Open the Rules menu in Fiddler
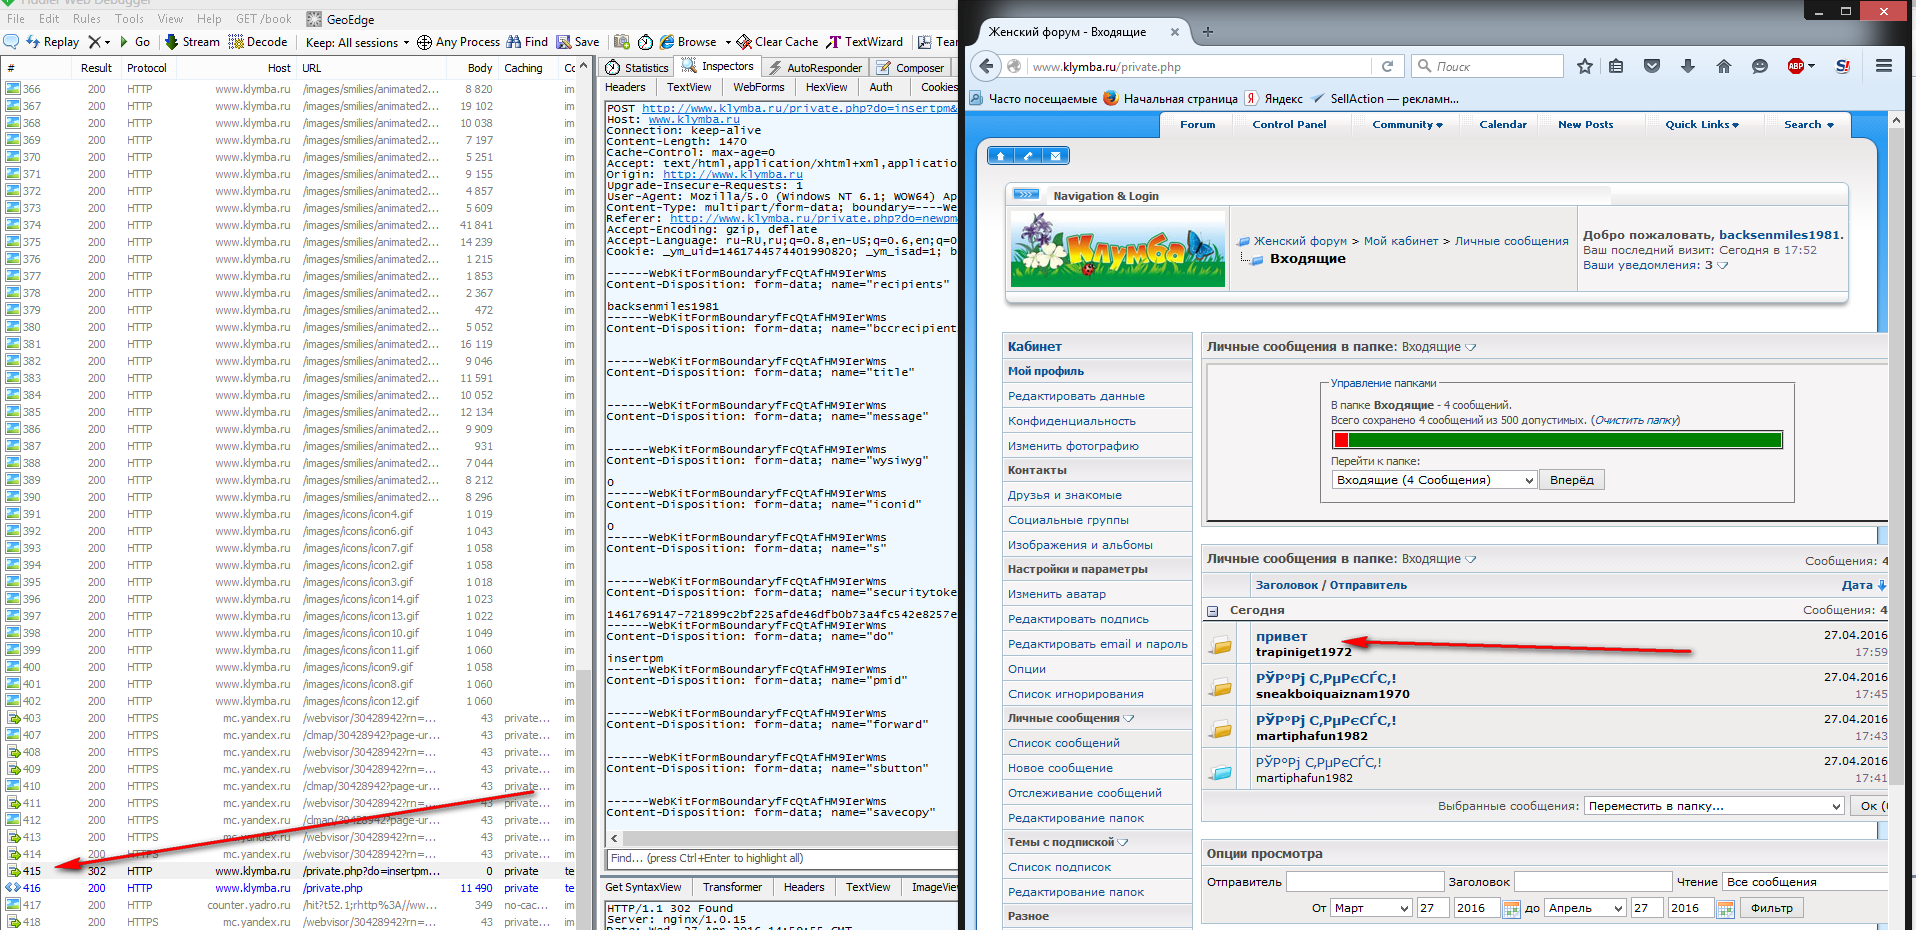The width and height of the screenshot is (1916, 930). [x=86, y=19]
